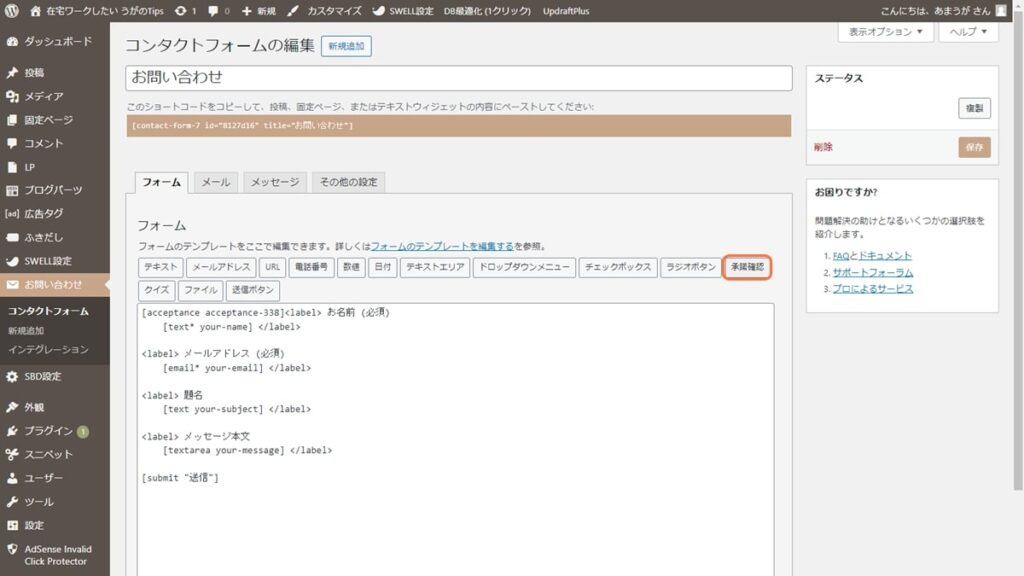Switch to the メール tab
1024x576 pixels.
[x=216, y=182]
